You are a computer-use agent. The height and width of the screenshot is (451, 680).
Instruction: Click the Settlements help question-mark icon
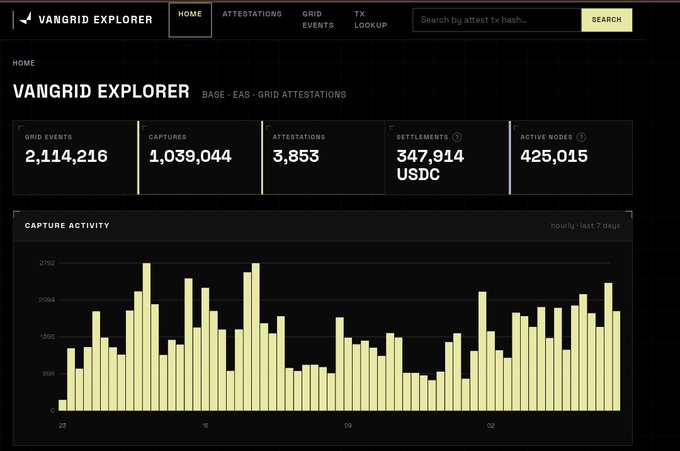(457, 137)
